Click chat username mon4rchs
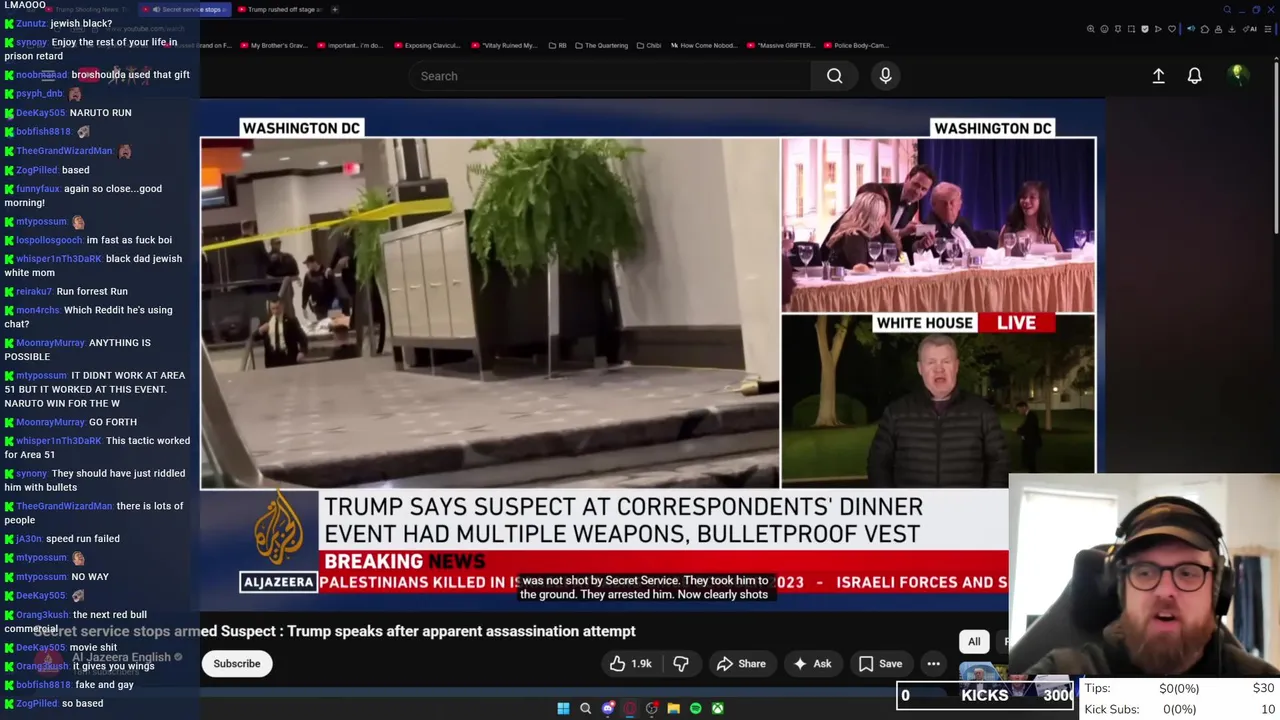 click(x=38, y=310)
